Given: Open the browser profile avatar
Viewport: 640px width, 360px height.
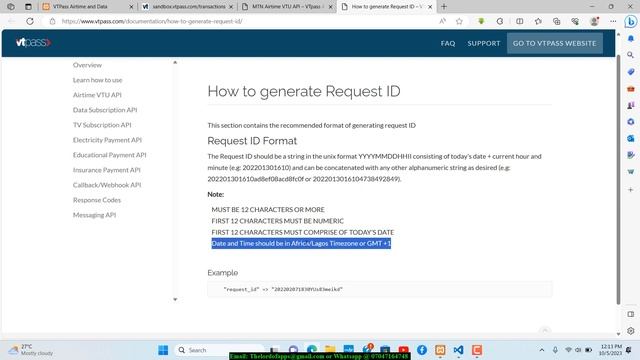Looking at the screenshot, I should point(594,21).
